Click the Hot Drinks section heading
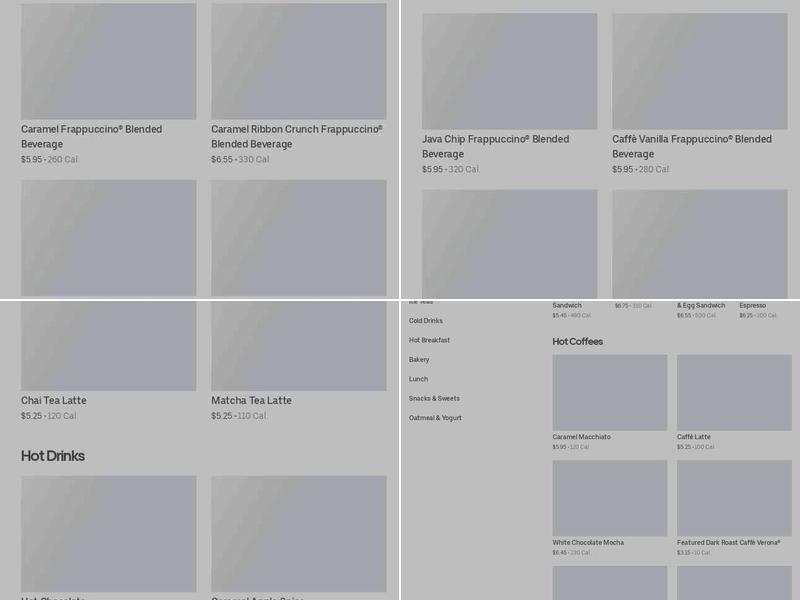Image resolution: width=800 pixels, height=600 pixels. click(53, 456)
